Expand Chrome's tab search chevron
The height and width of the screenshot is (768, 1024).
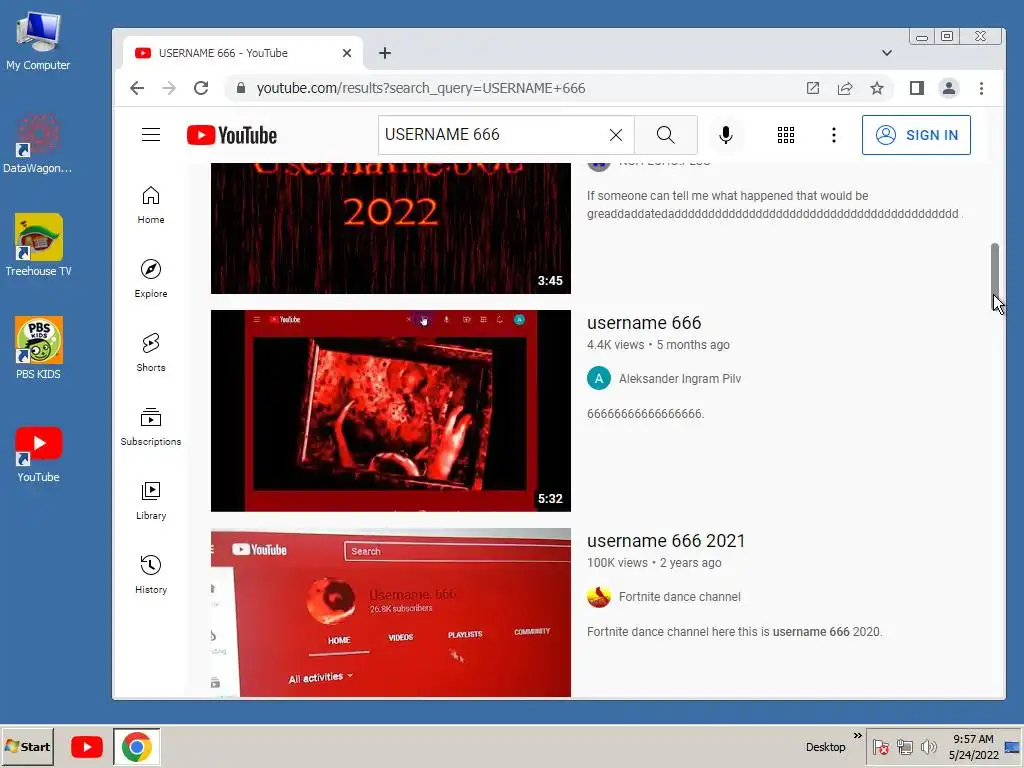pyautogui.click(x=887, y=53)
